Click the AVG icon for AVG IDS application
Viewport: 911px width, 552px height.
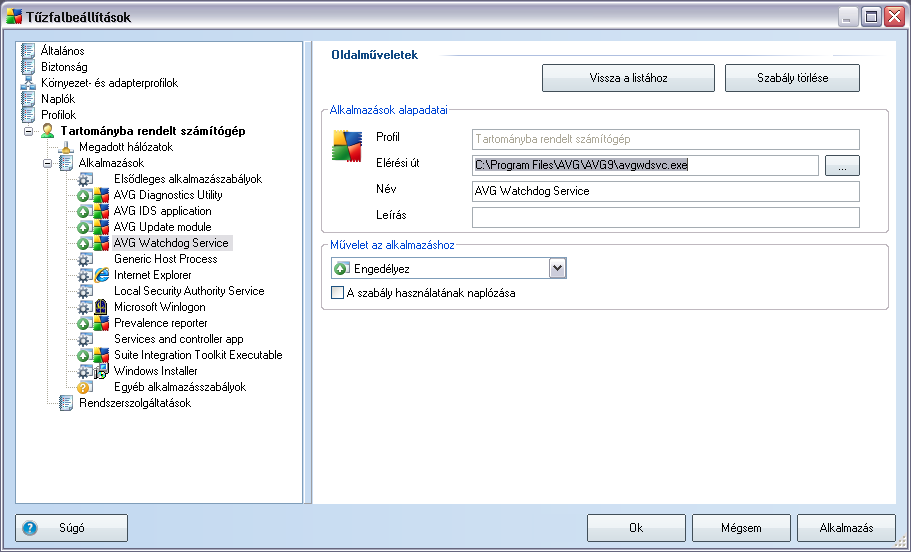click(101, 211)
